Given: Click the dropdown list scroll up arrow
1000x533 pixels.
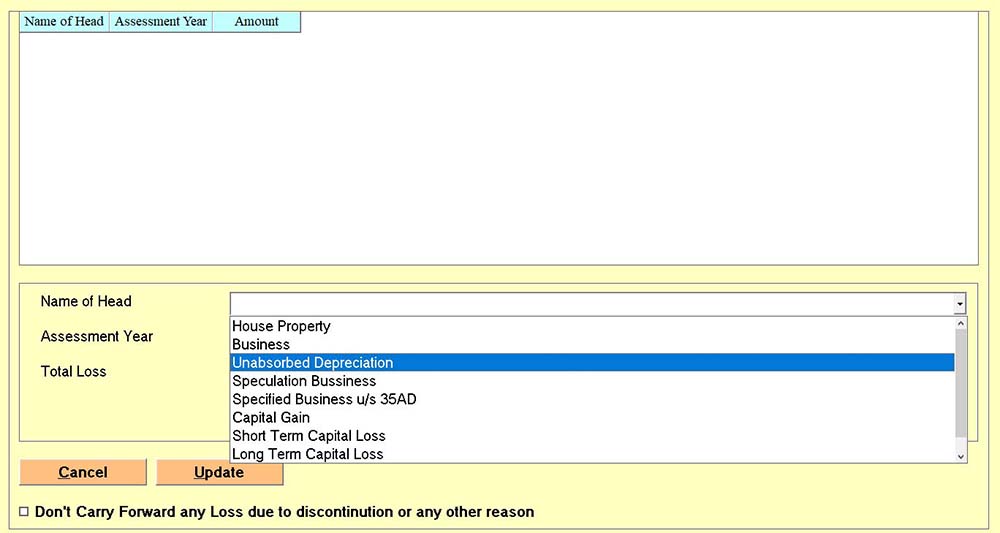Looking at the screenshot, I should (x=962, y=324).
